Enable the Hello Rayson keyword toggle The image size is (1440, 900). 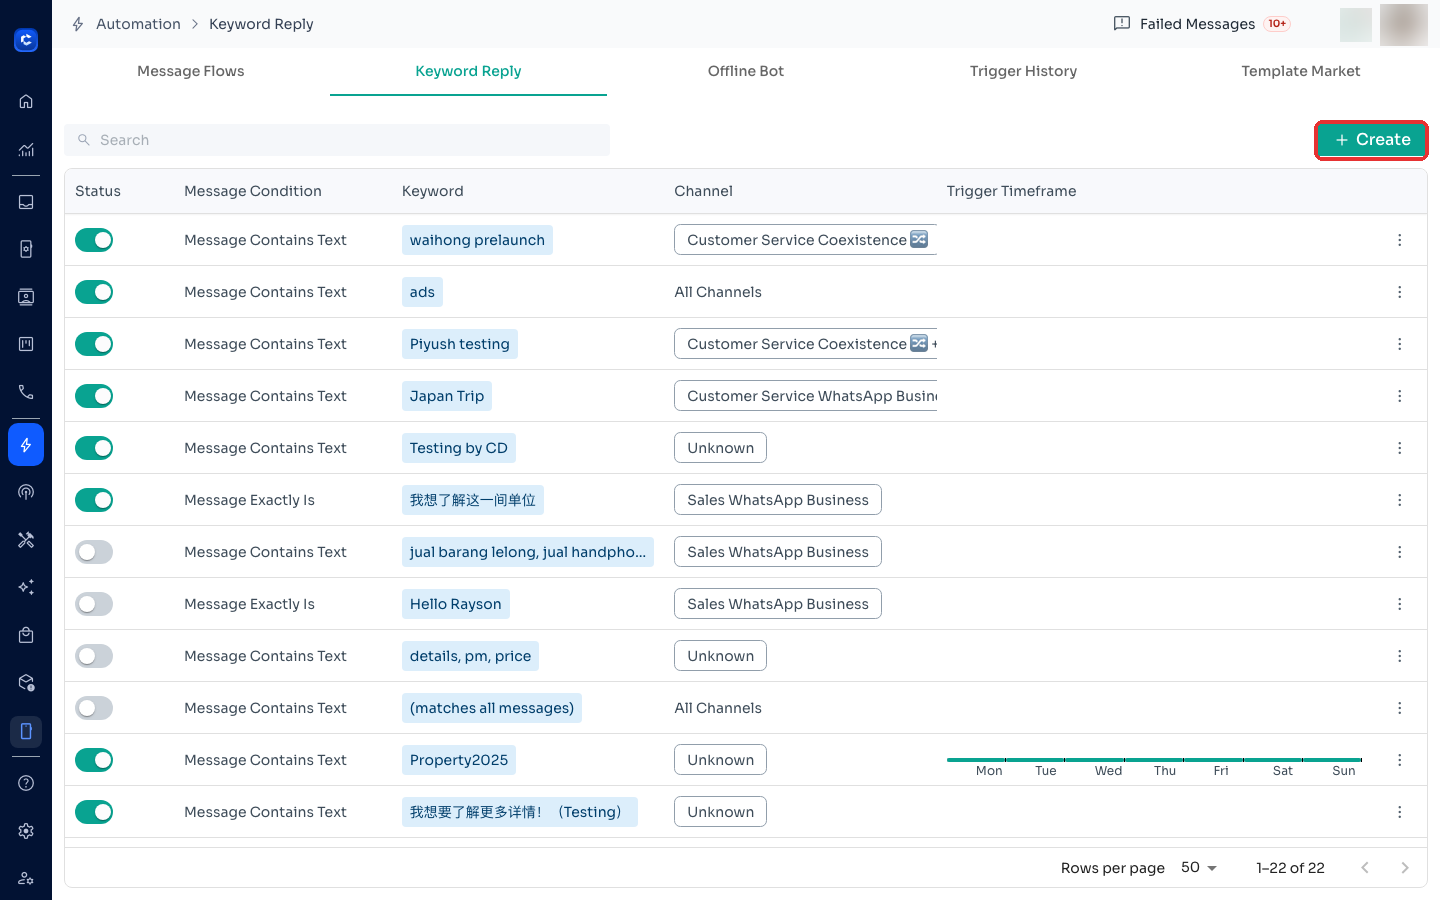94,604
